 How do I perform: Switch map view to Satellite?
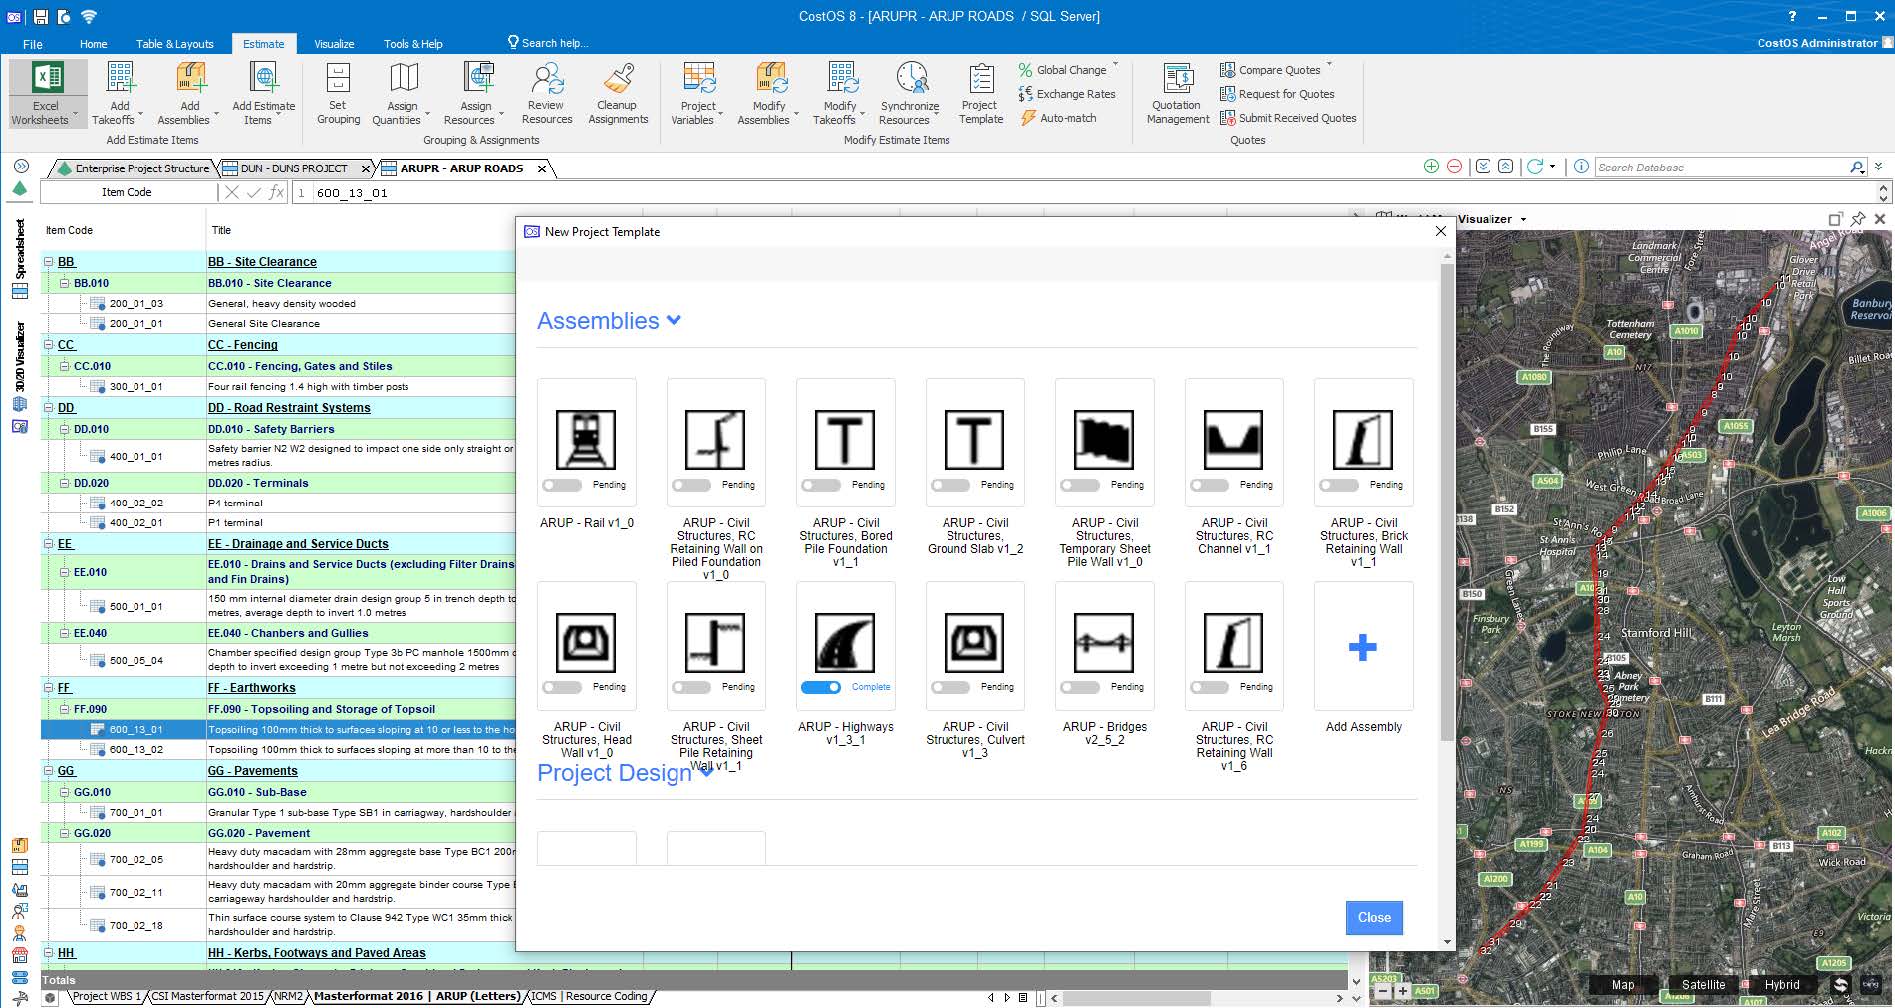1702,985
